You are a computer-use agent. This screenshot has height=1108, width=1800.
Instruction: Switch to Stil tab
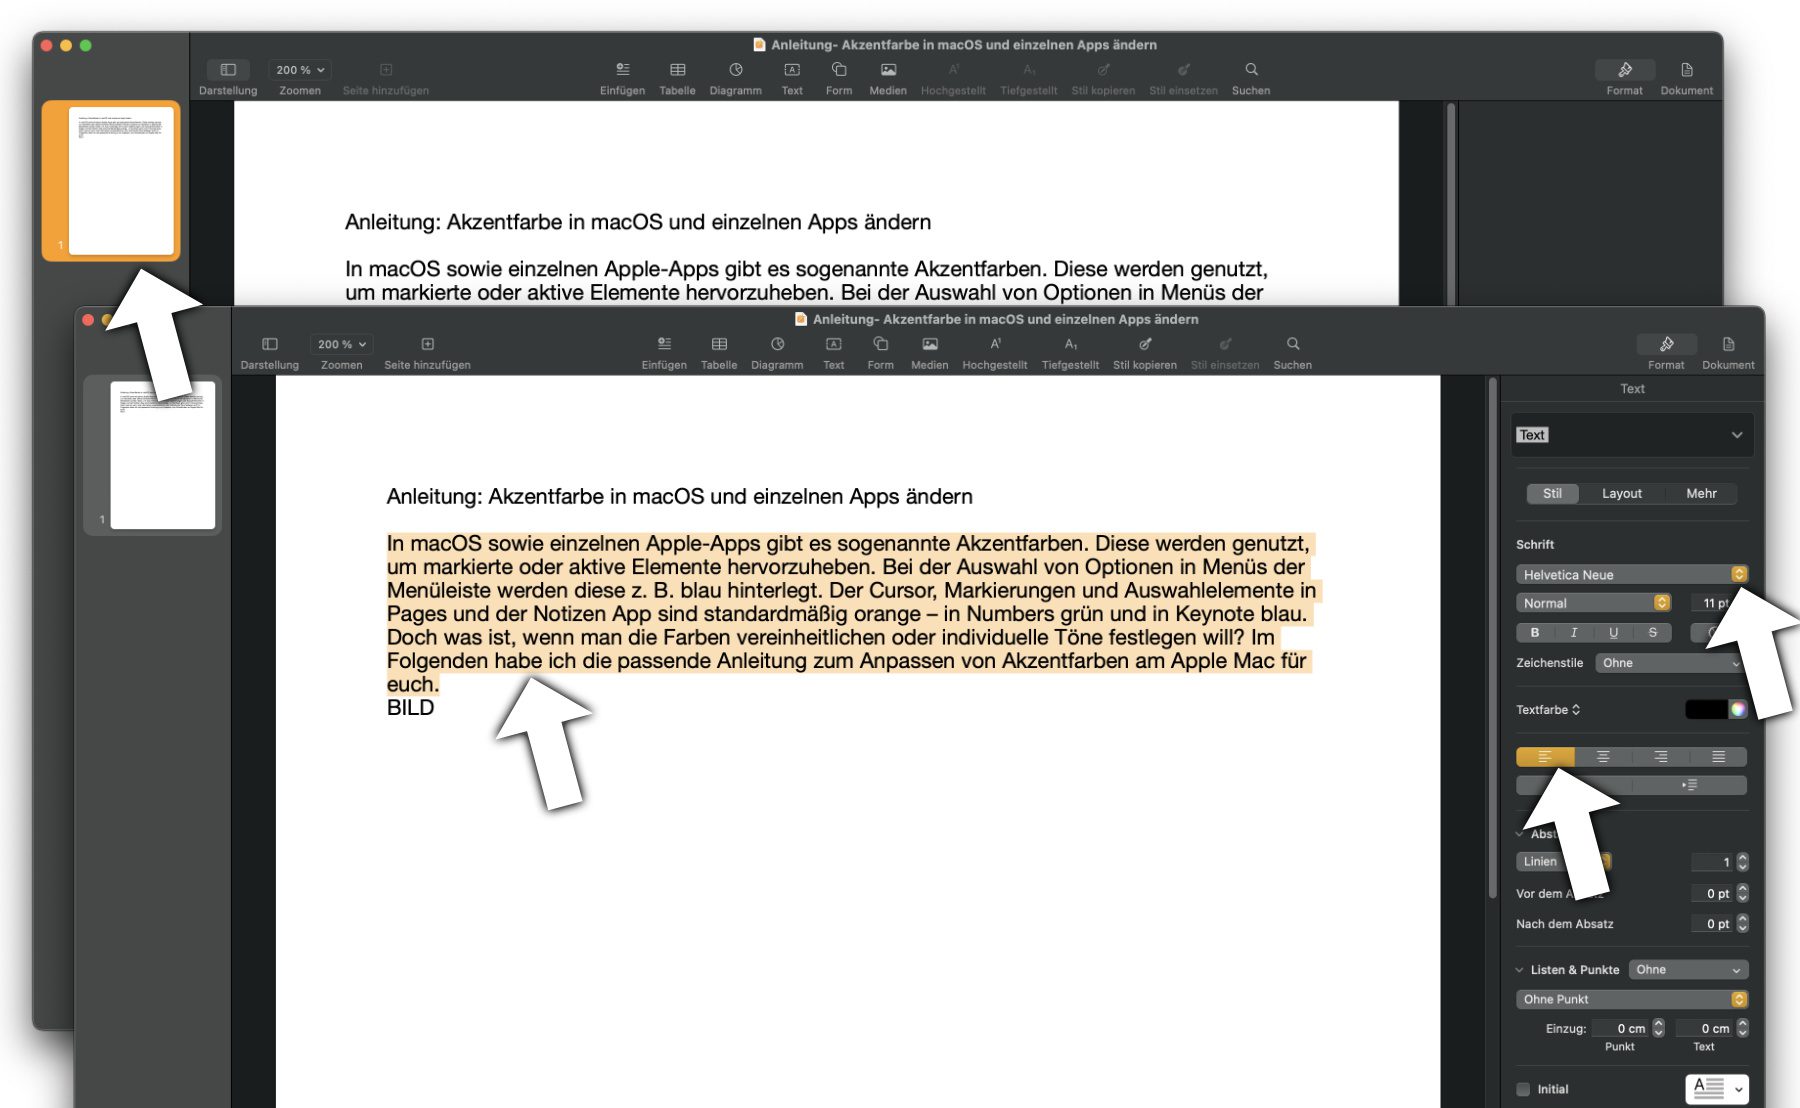[1552, 494]
